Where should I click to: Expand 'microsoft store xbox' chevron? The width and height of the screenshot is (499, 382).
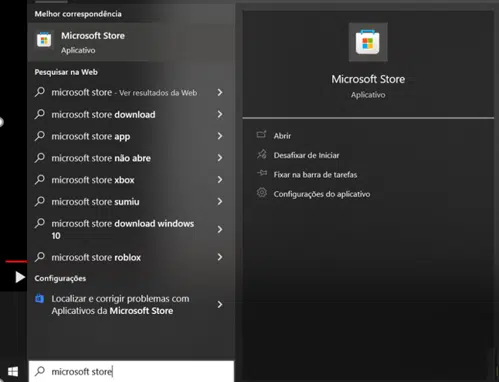[220, 180]
